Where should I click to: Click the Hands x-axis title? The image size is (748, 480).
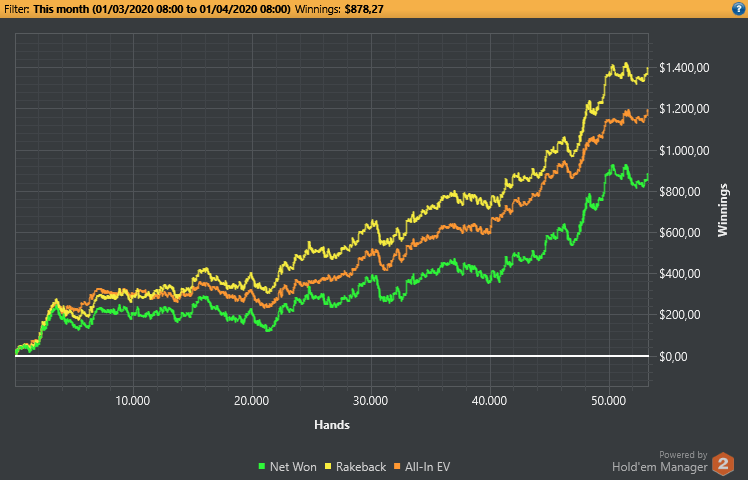click(x=332, y=425)
